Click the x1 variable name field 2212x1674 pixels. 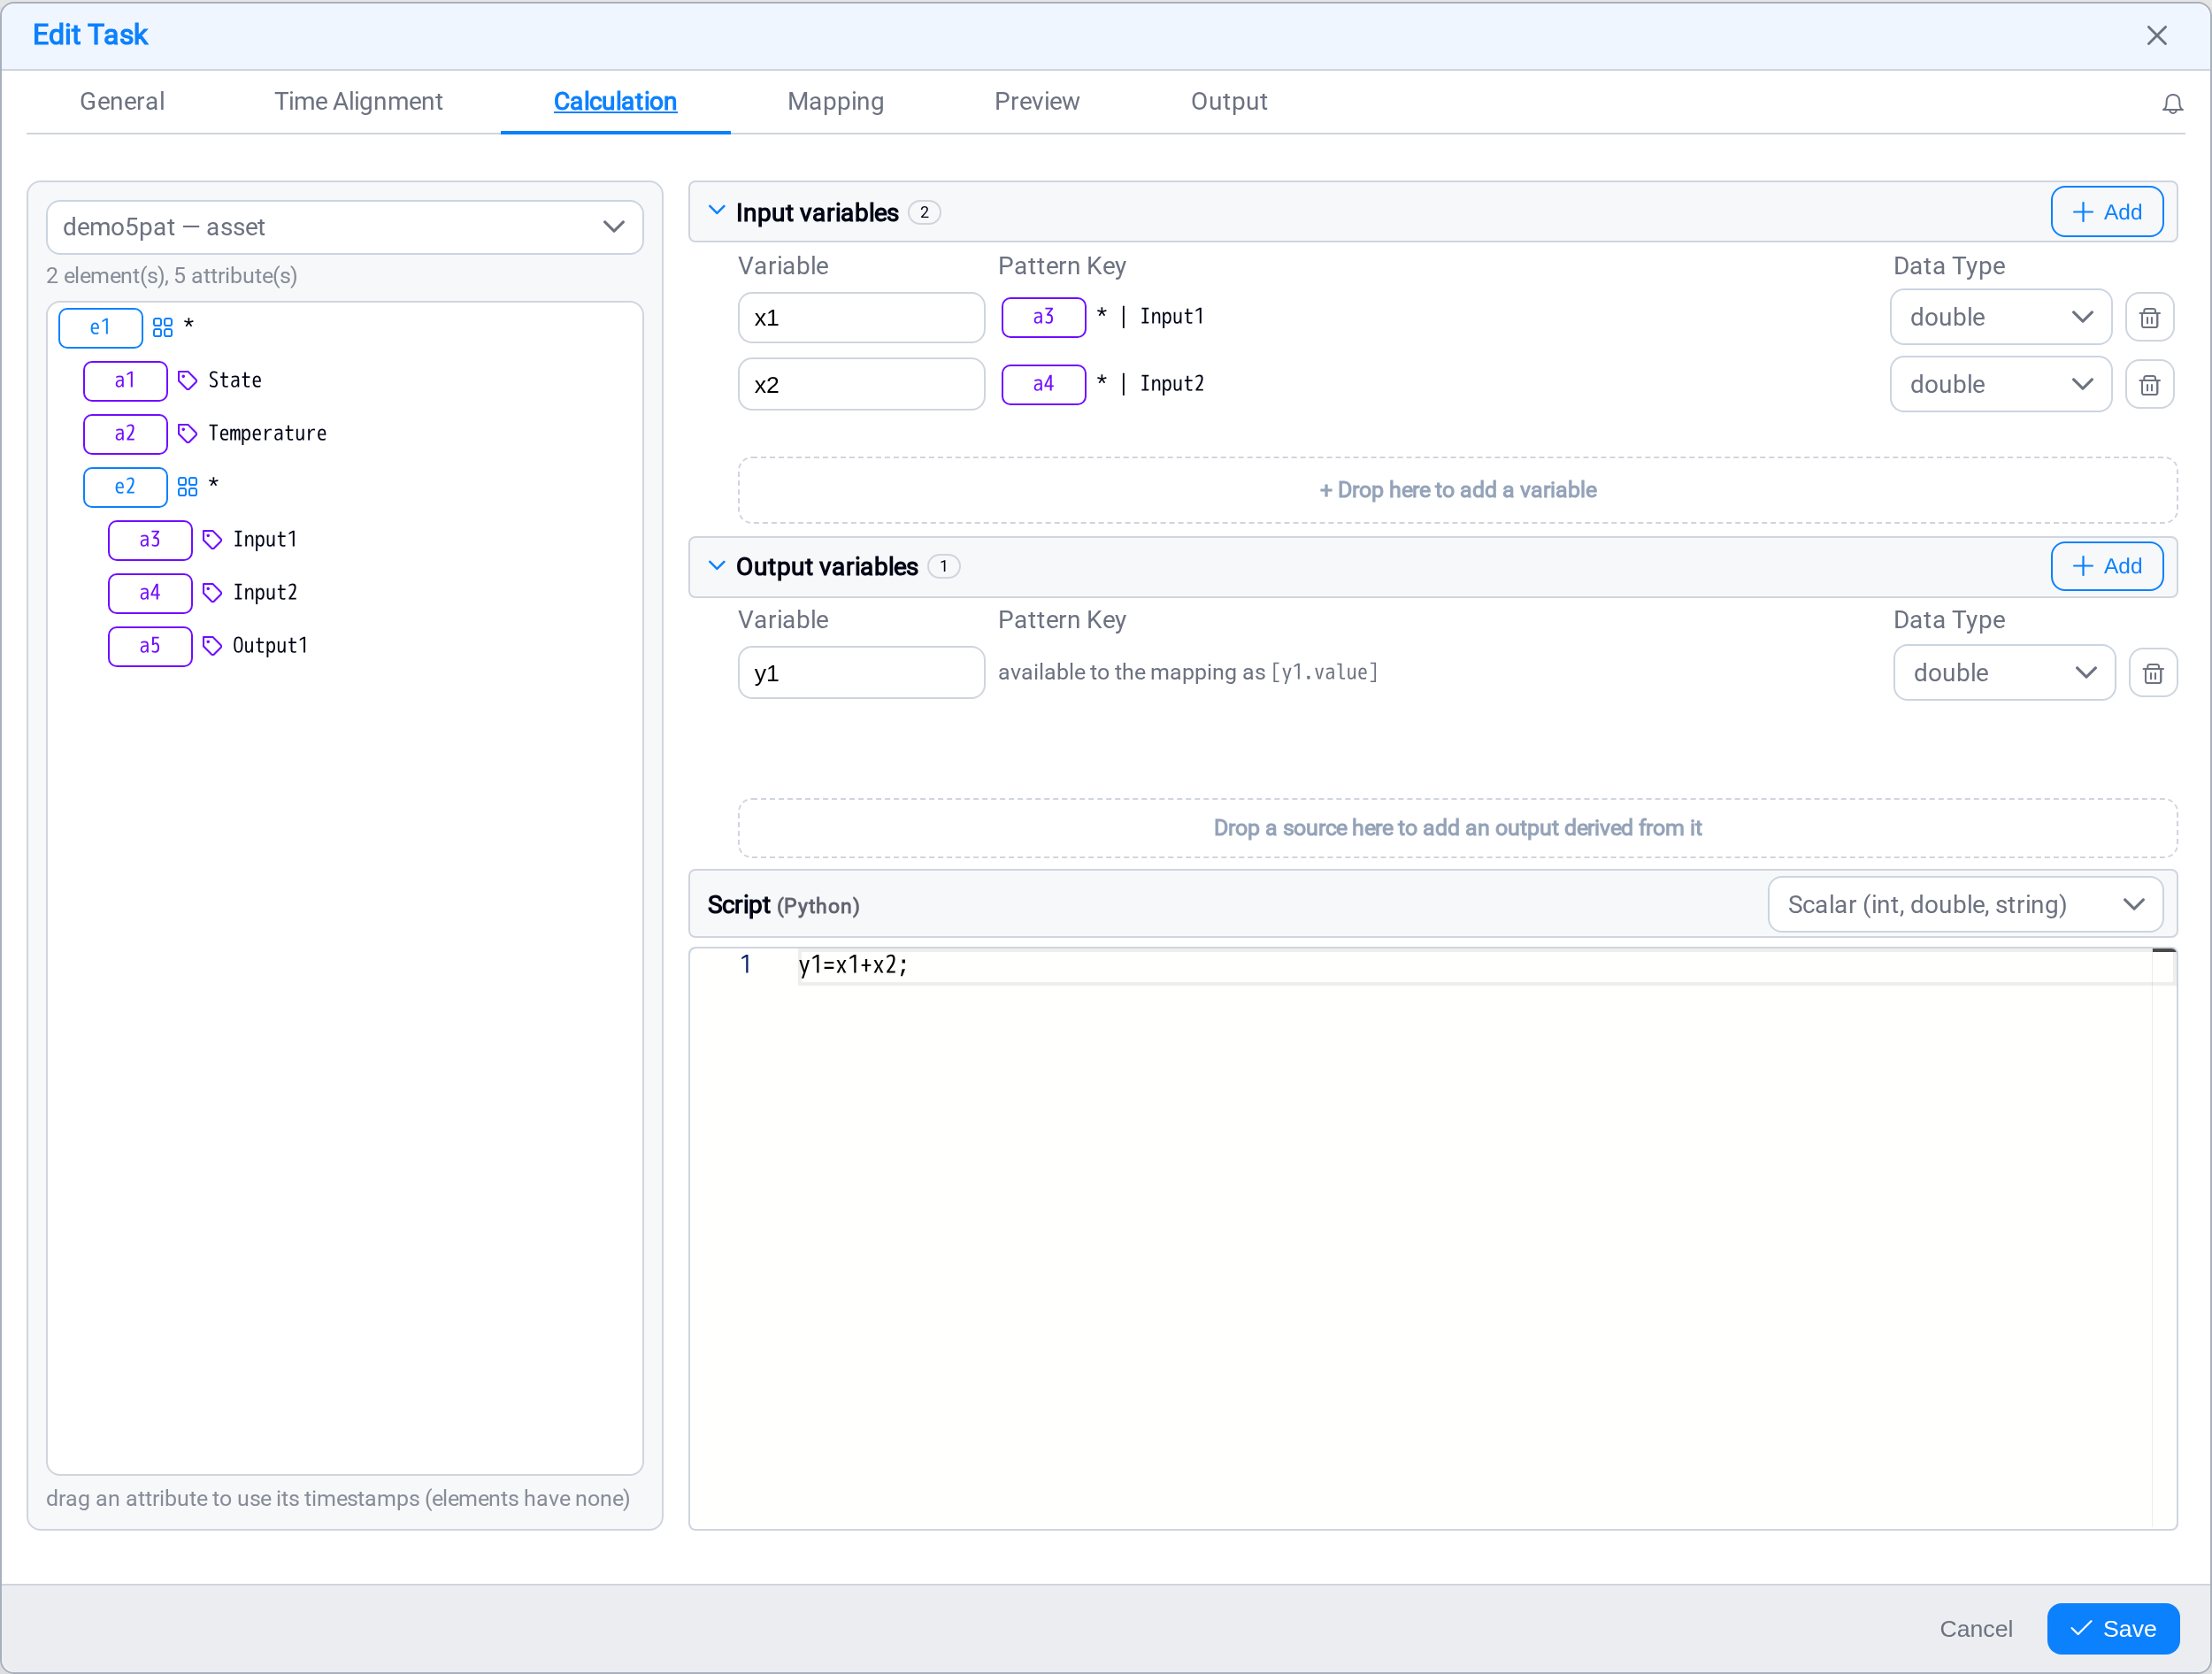[x=861, y=318]
